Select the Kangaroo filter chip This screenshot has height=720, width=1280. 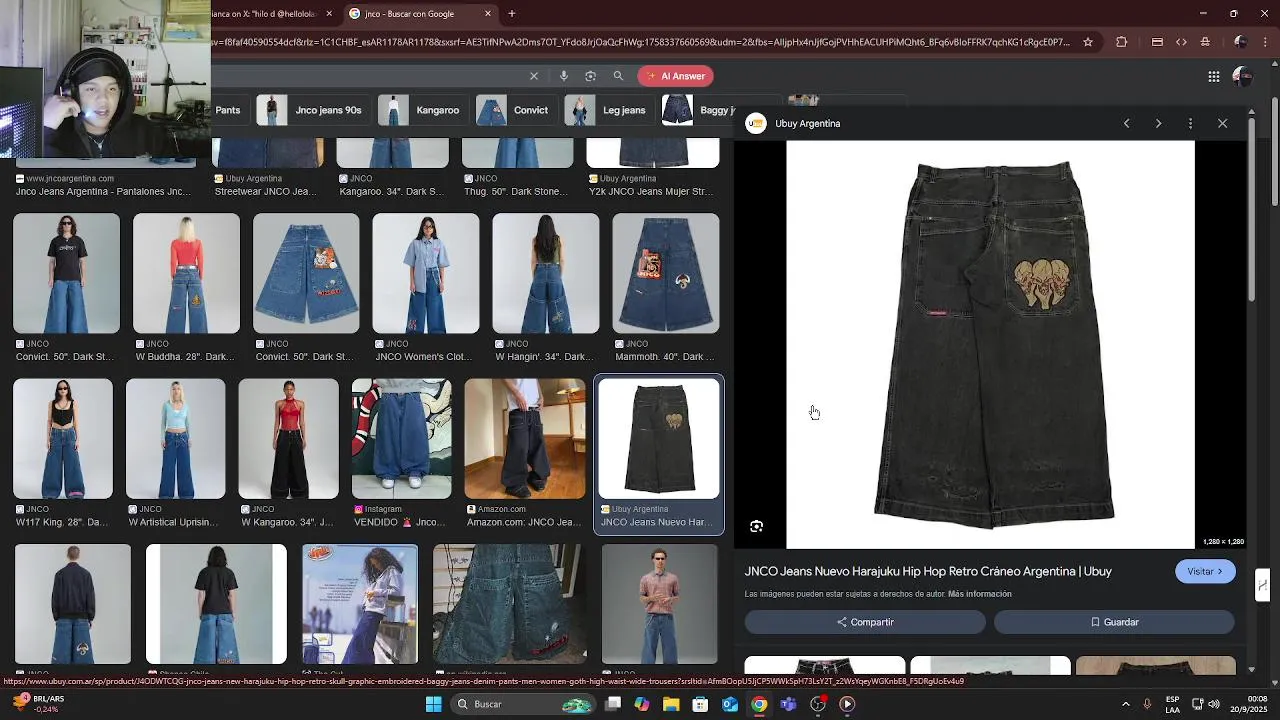[x=423, y=110]
